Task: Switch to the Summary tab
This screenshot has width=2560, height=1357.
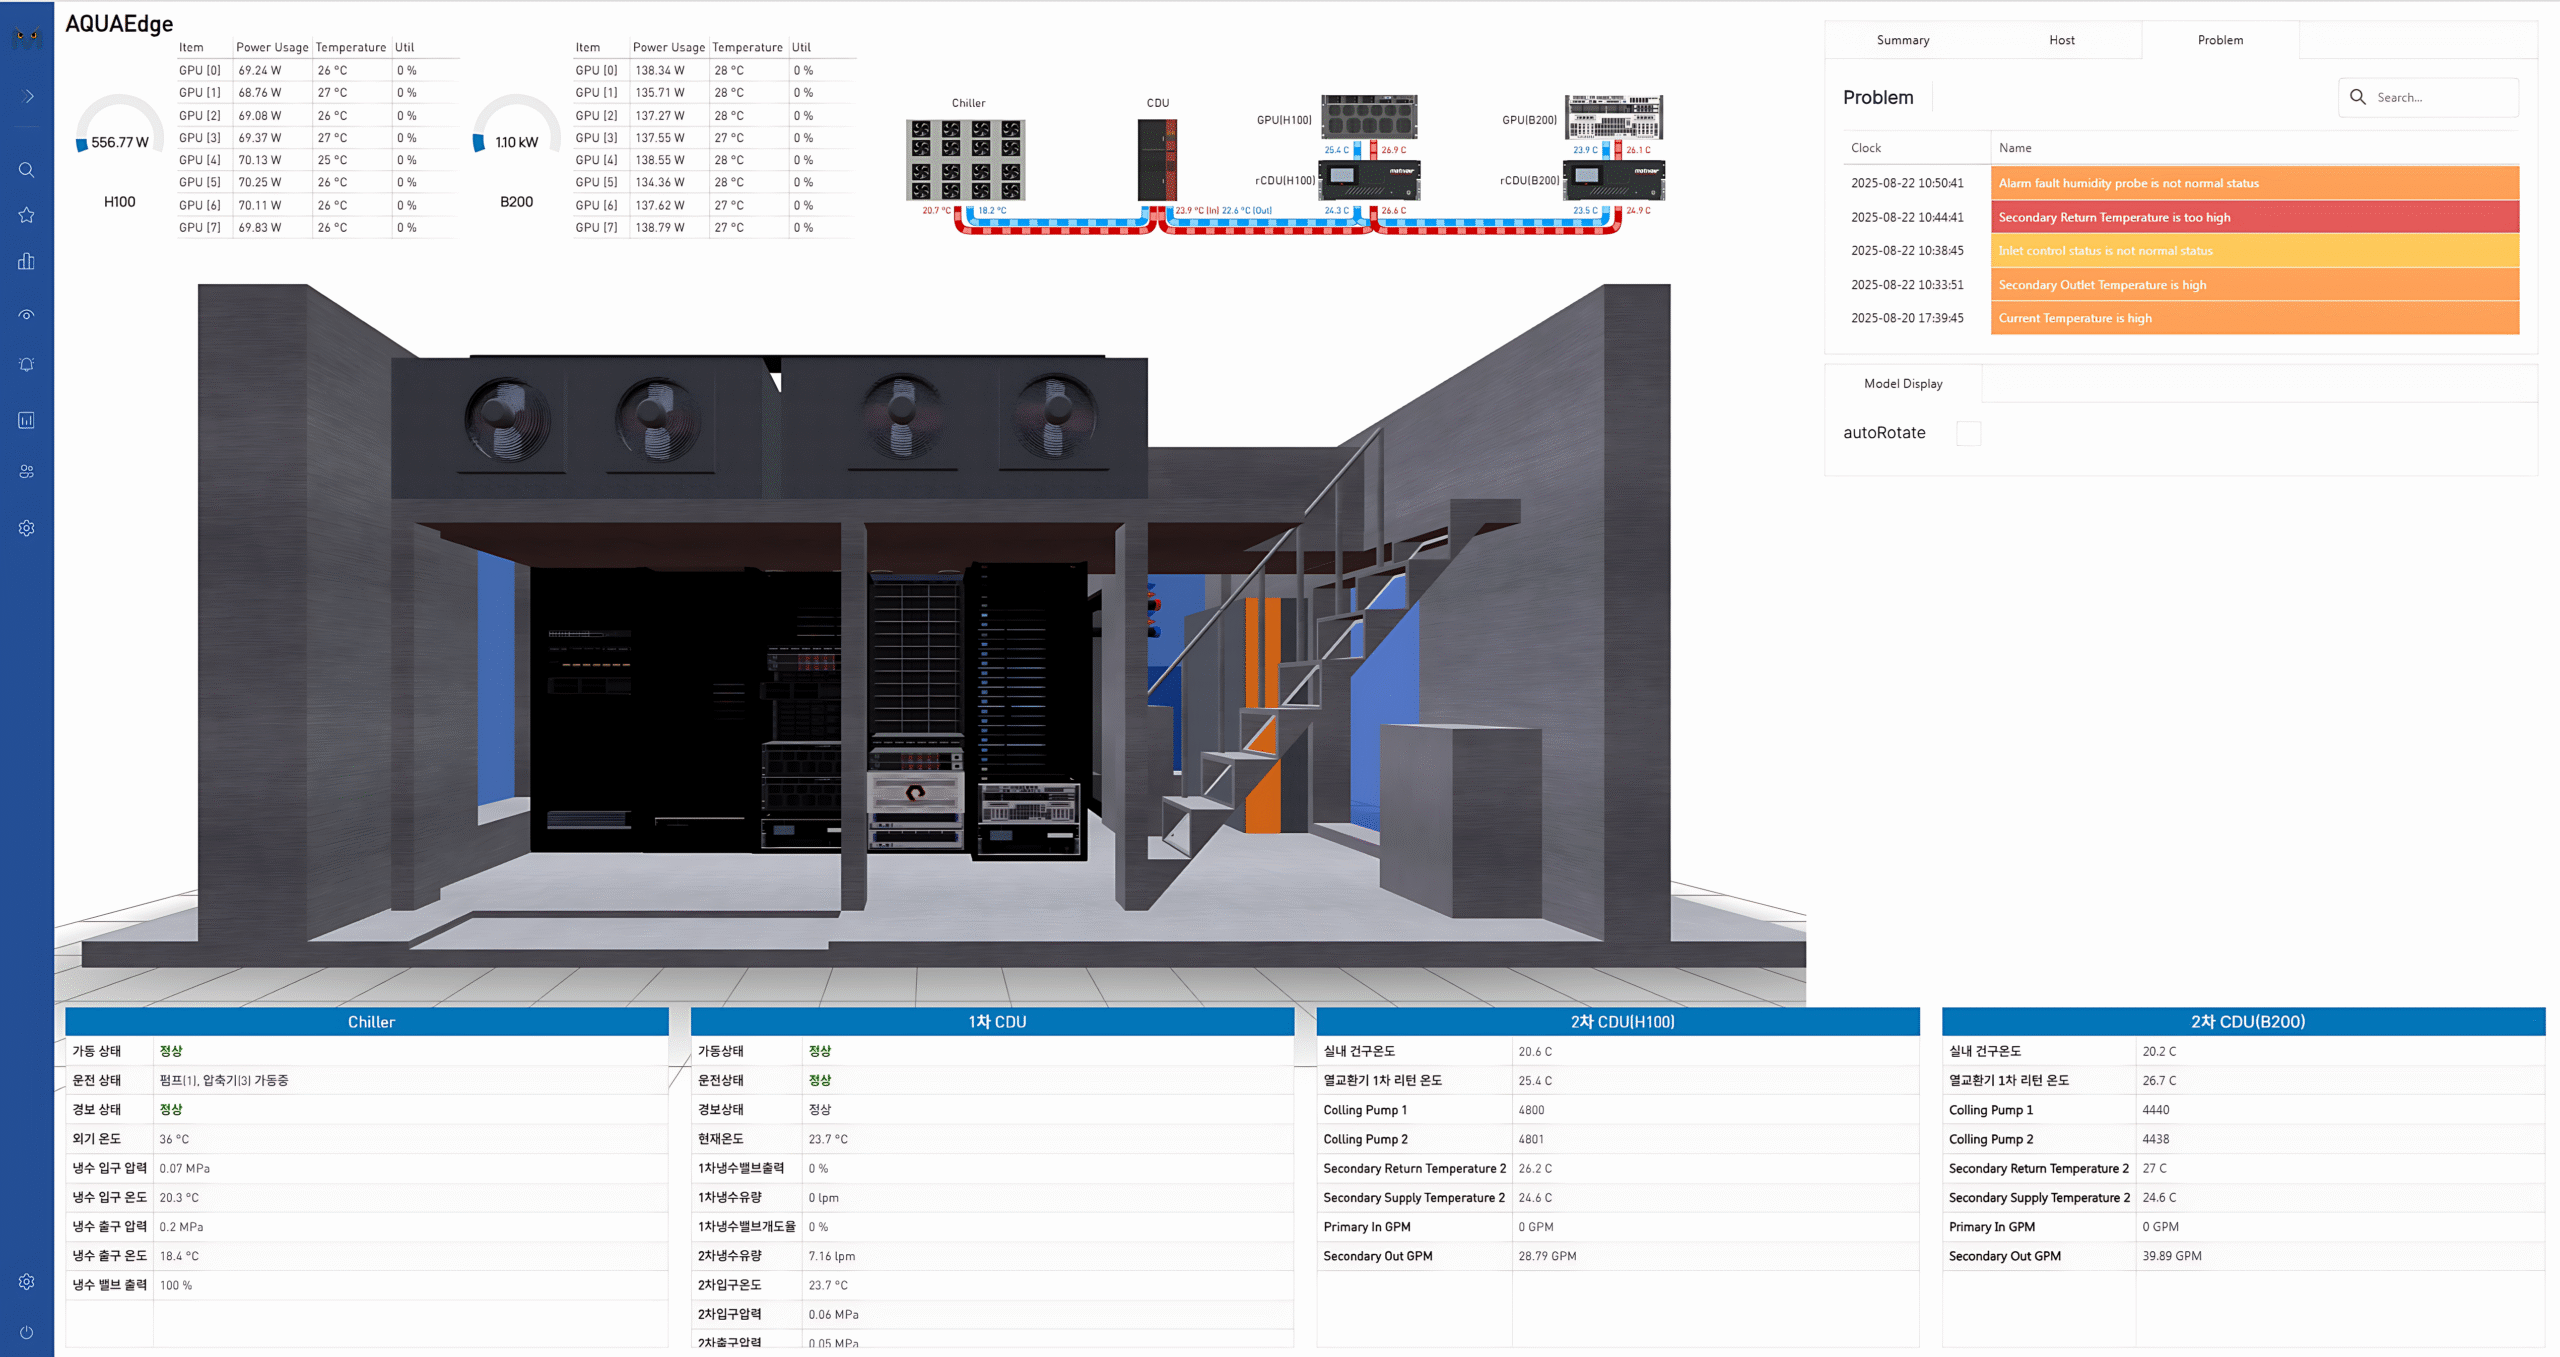Action: pyautogui.click(x=1902, y=40)
